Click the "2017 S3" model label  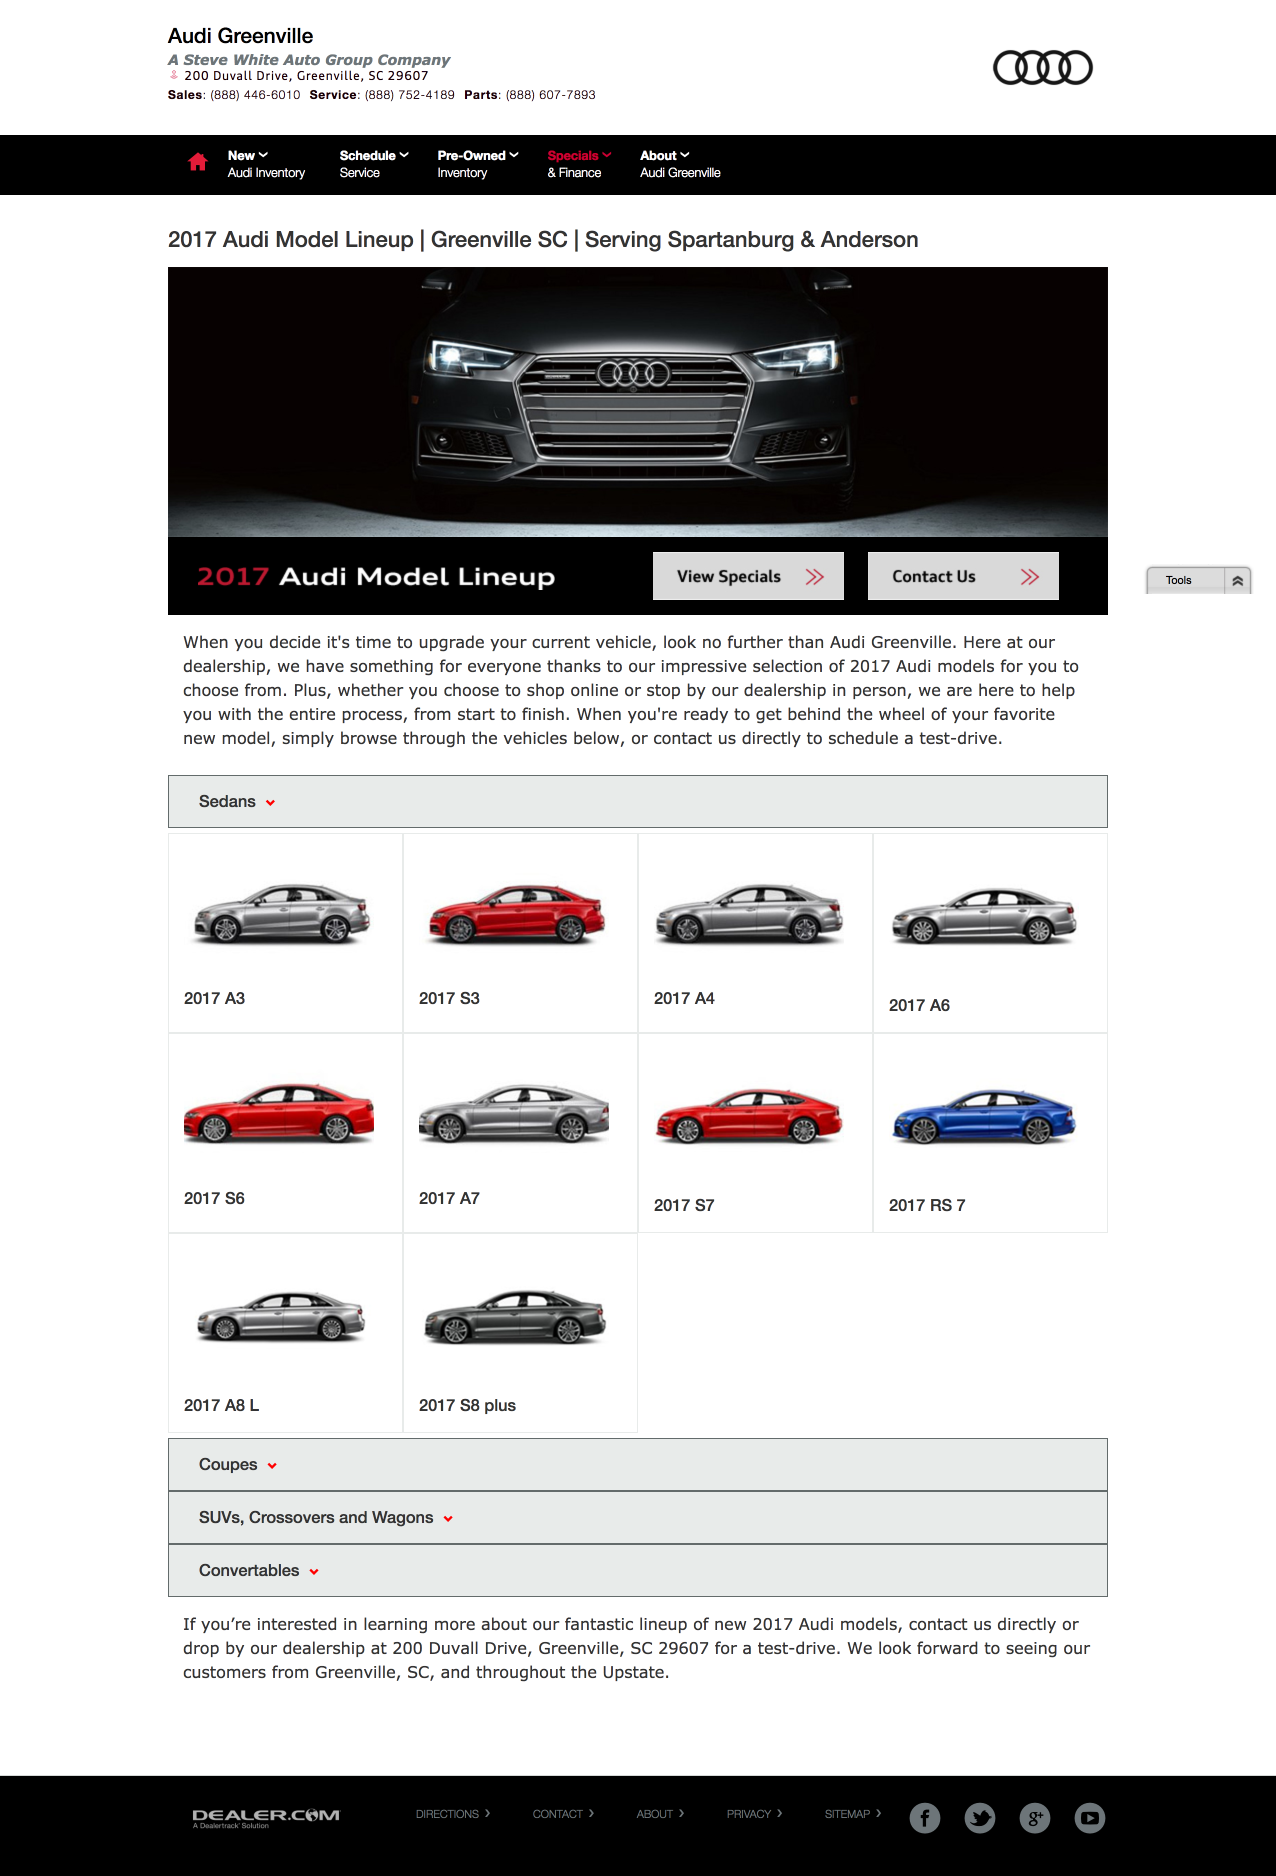(x=450, y=998)
